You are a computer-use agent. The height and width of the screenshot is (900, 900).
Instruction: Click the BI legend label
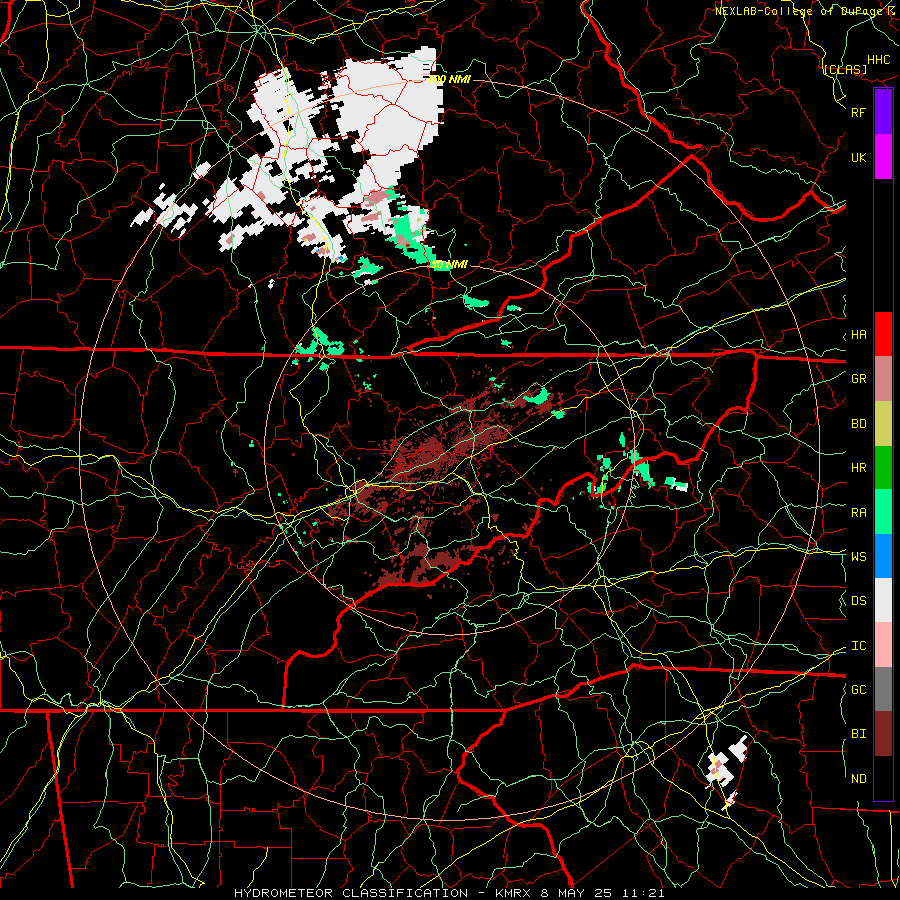click(858, 734)
